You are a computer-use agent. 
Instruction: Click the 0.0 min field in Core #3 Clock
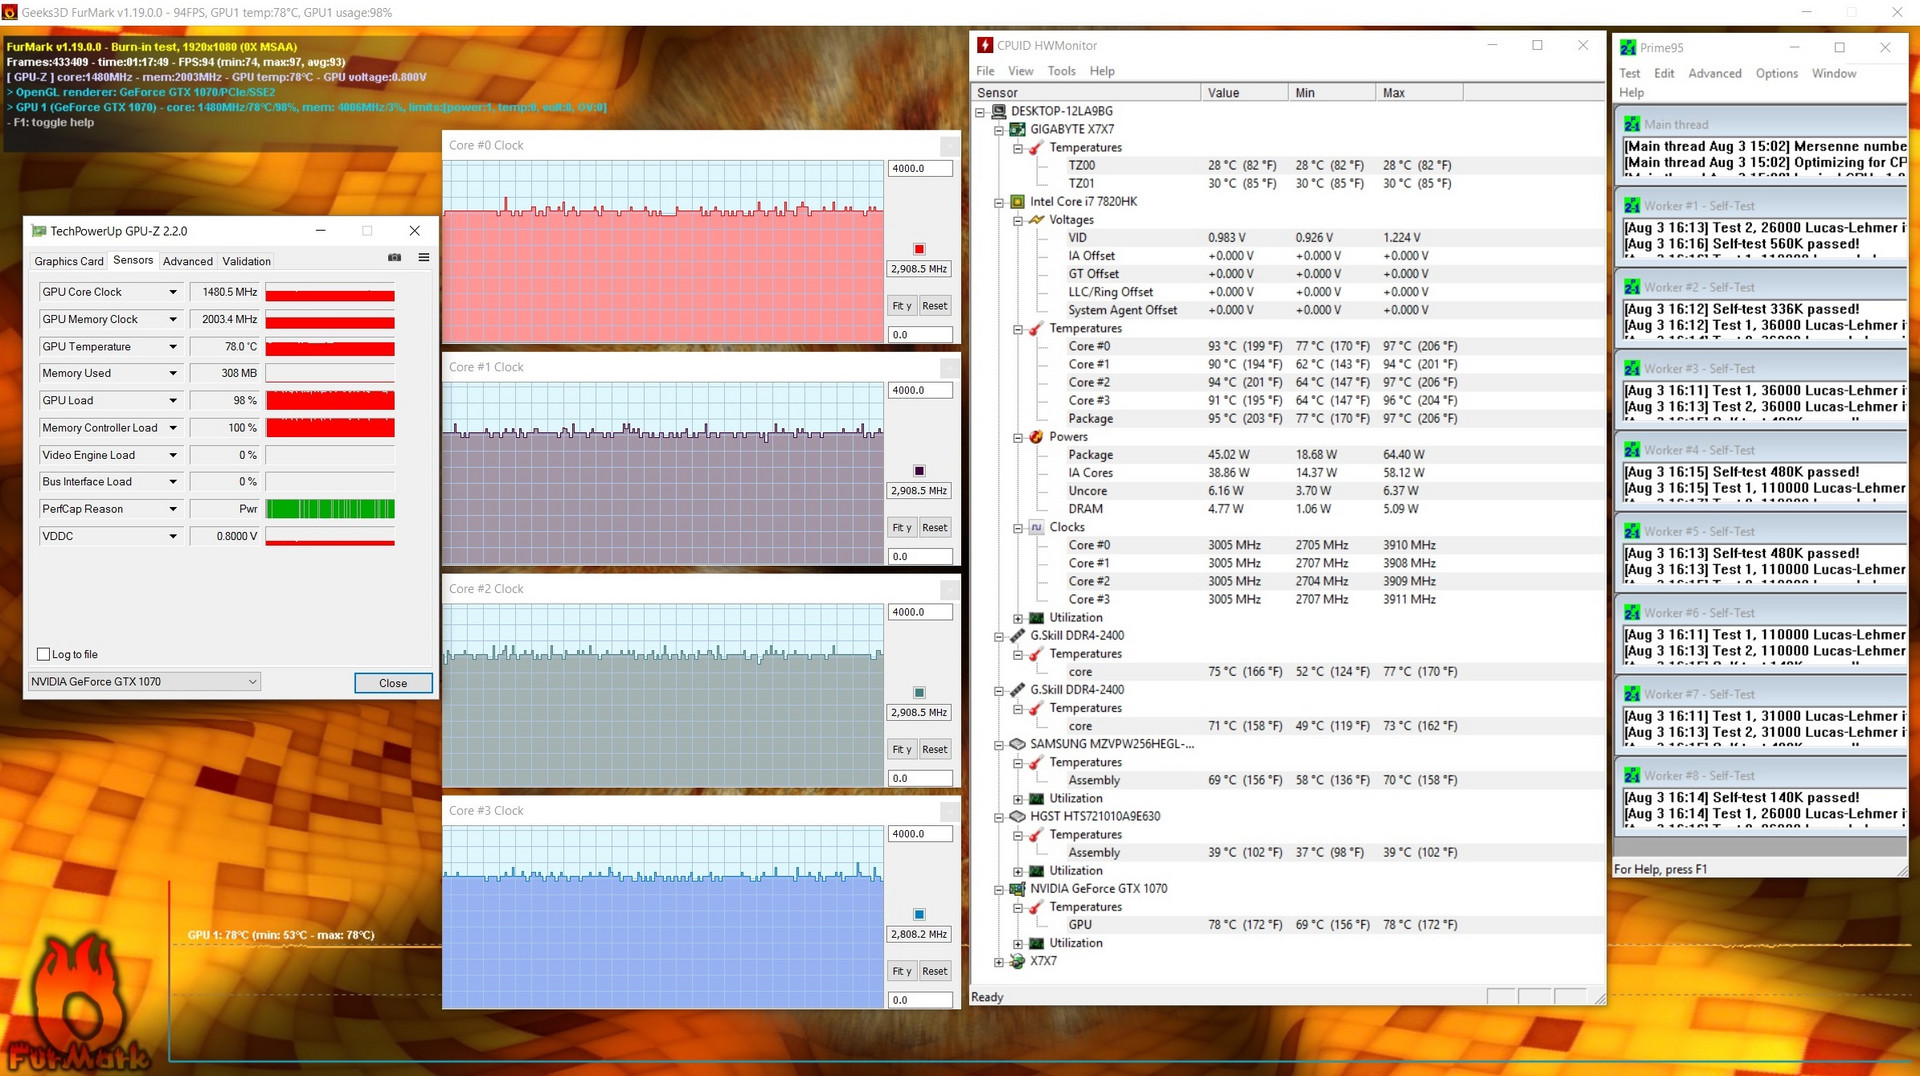[x=920, y=1000]
